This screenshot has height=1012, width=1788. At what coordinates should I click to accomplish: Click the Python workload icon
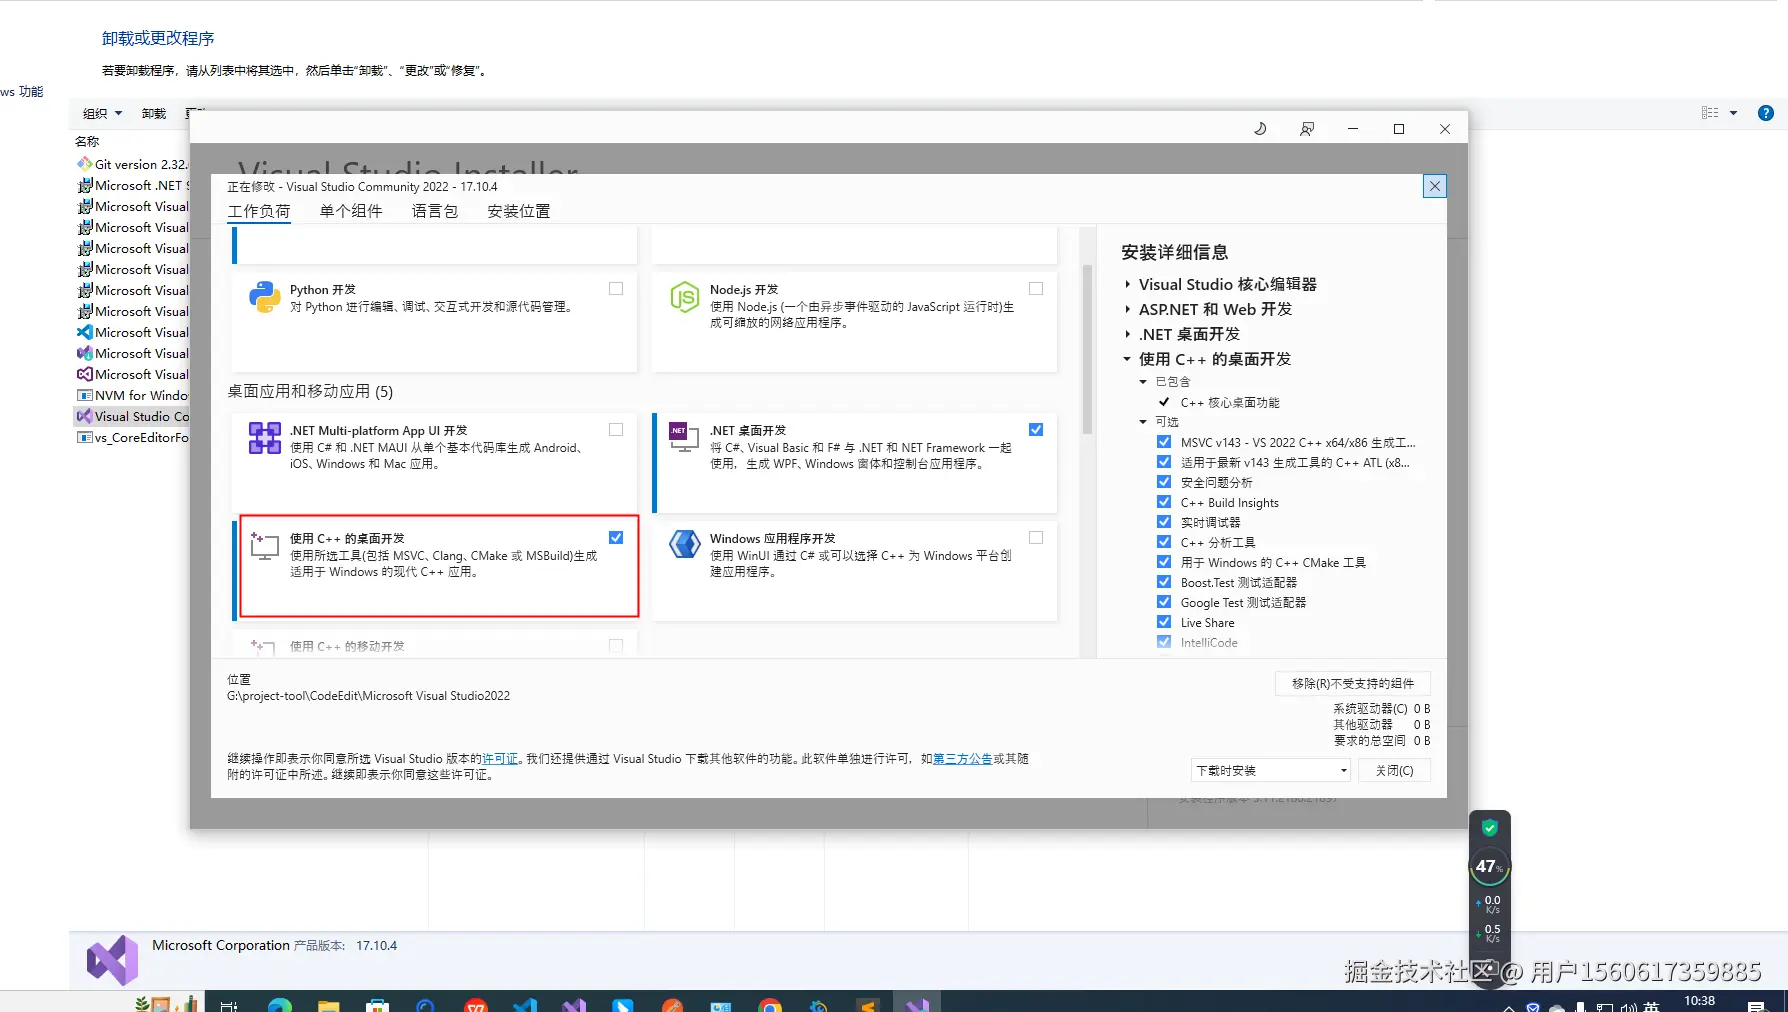pyautogui.click(x=265, y=298)
